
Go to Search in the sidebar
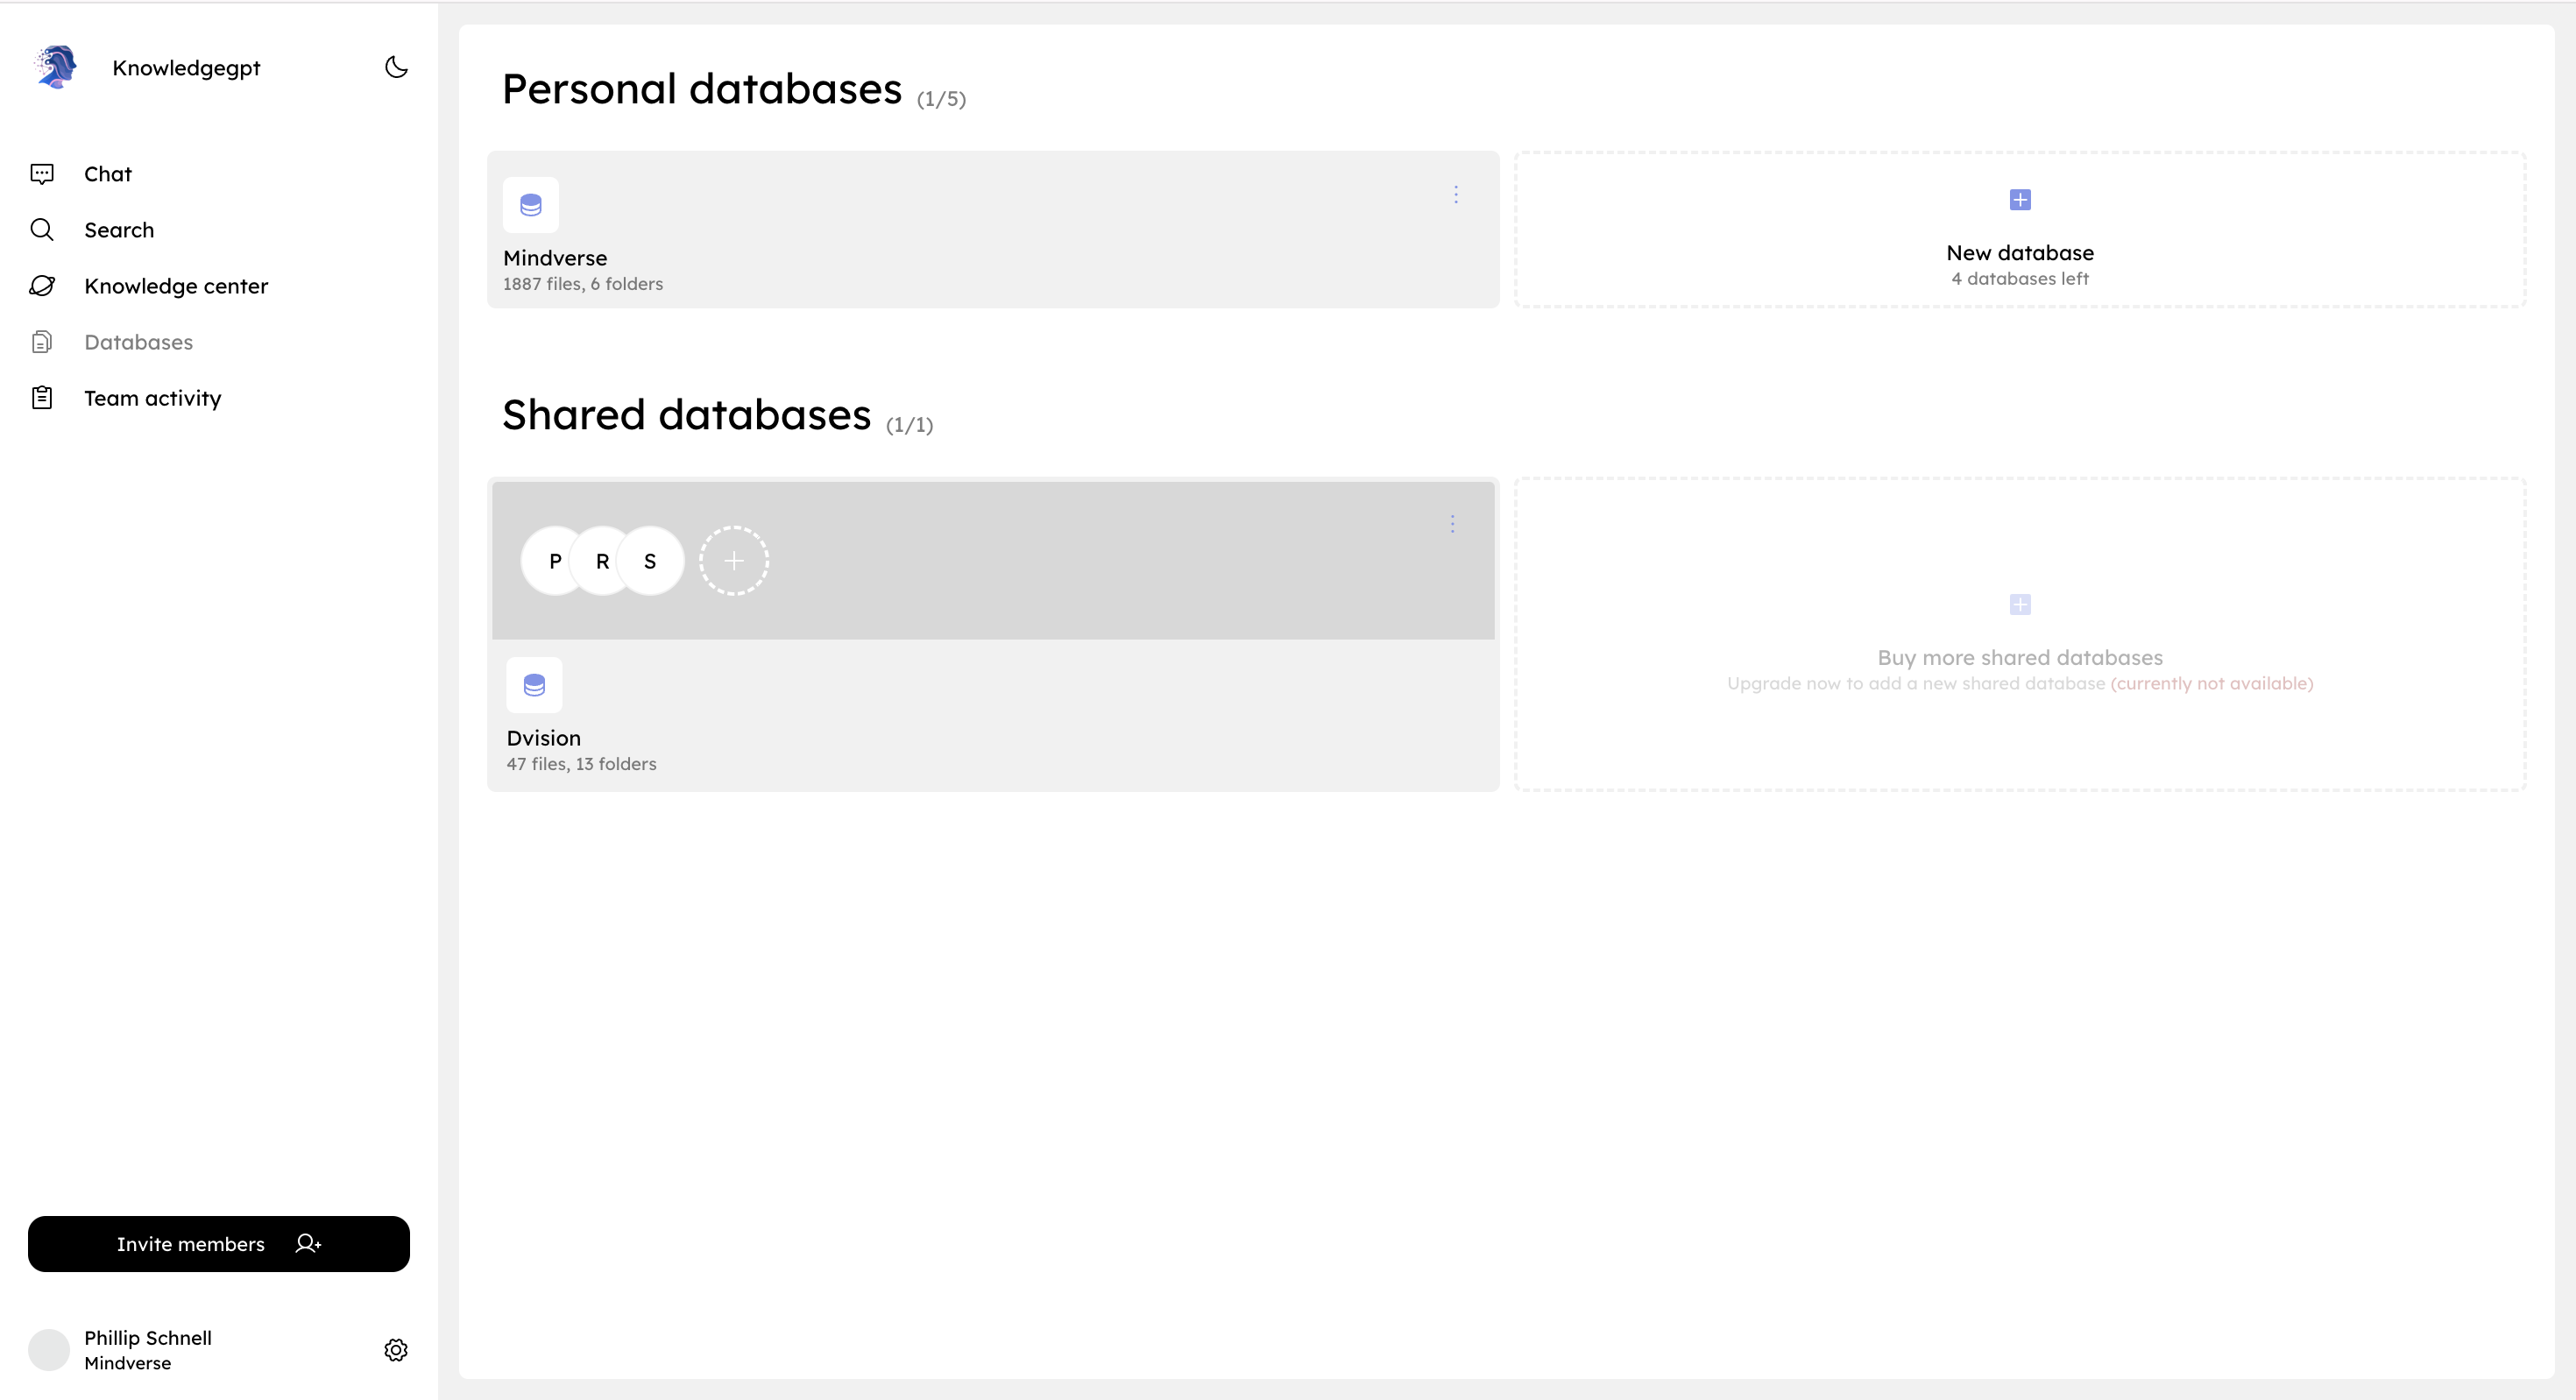(119, 230)
